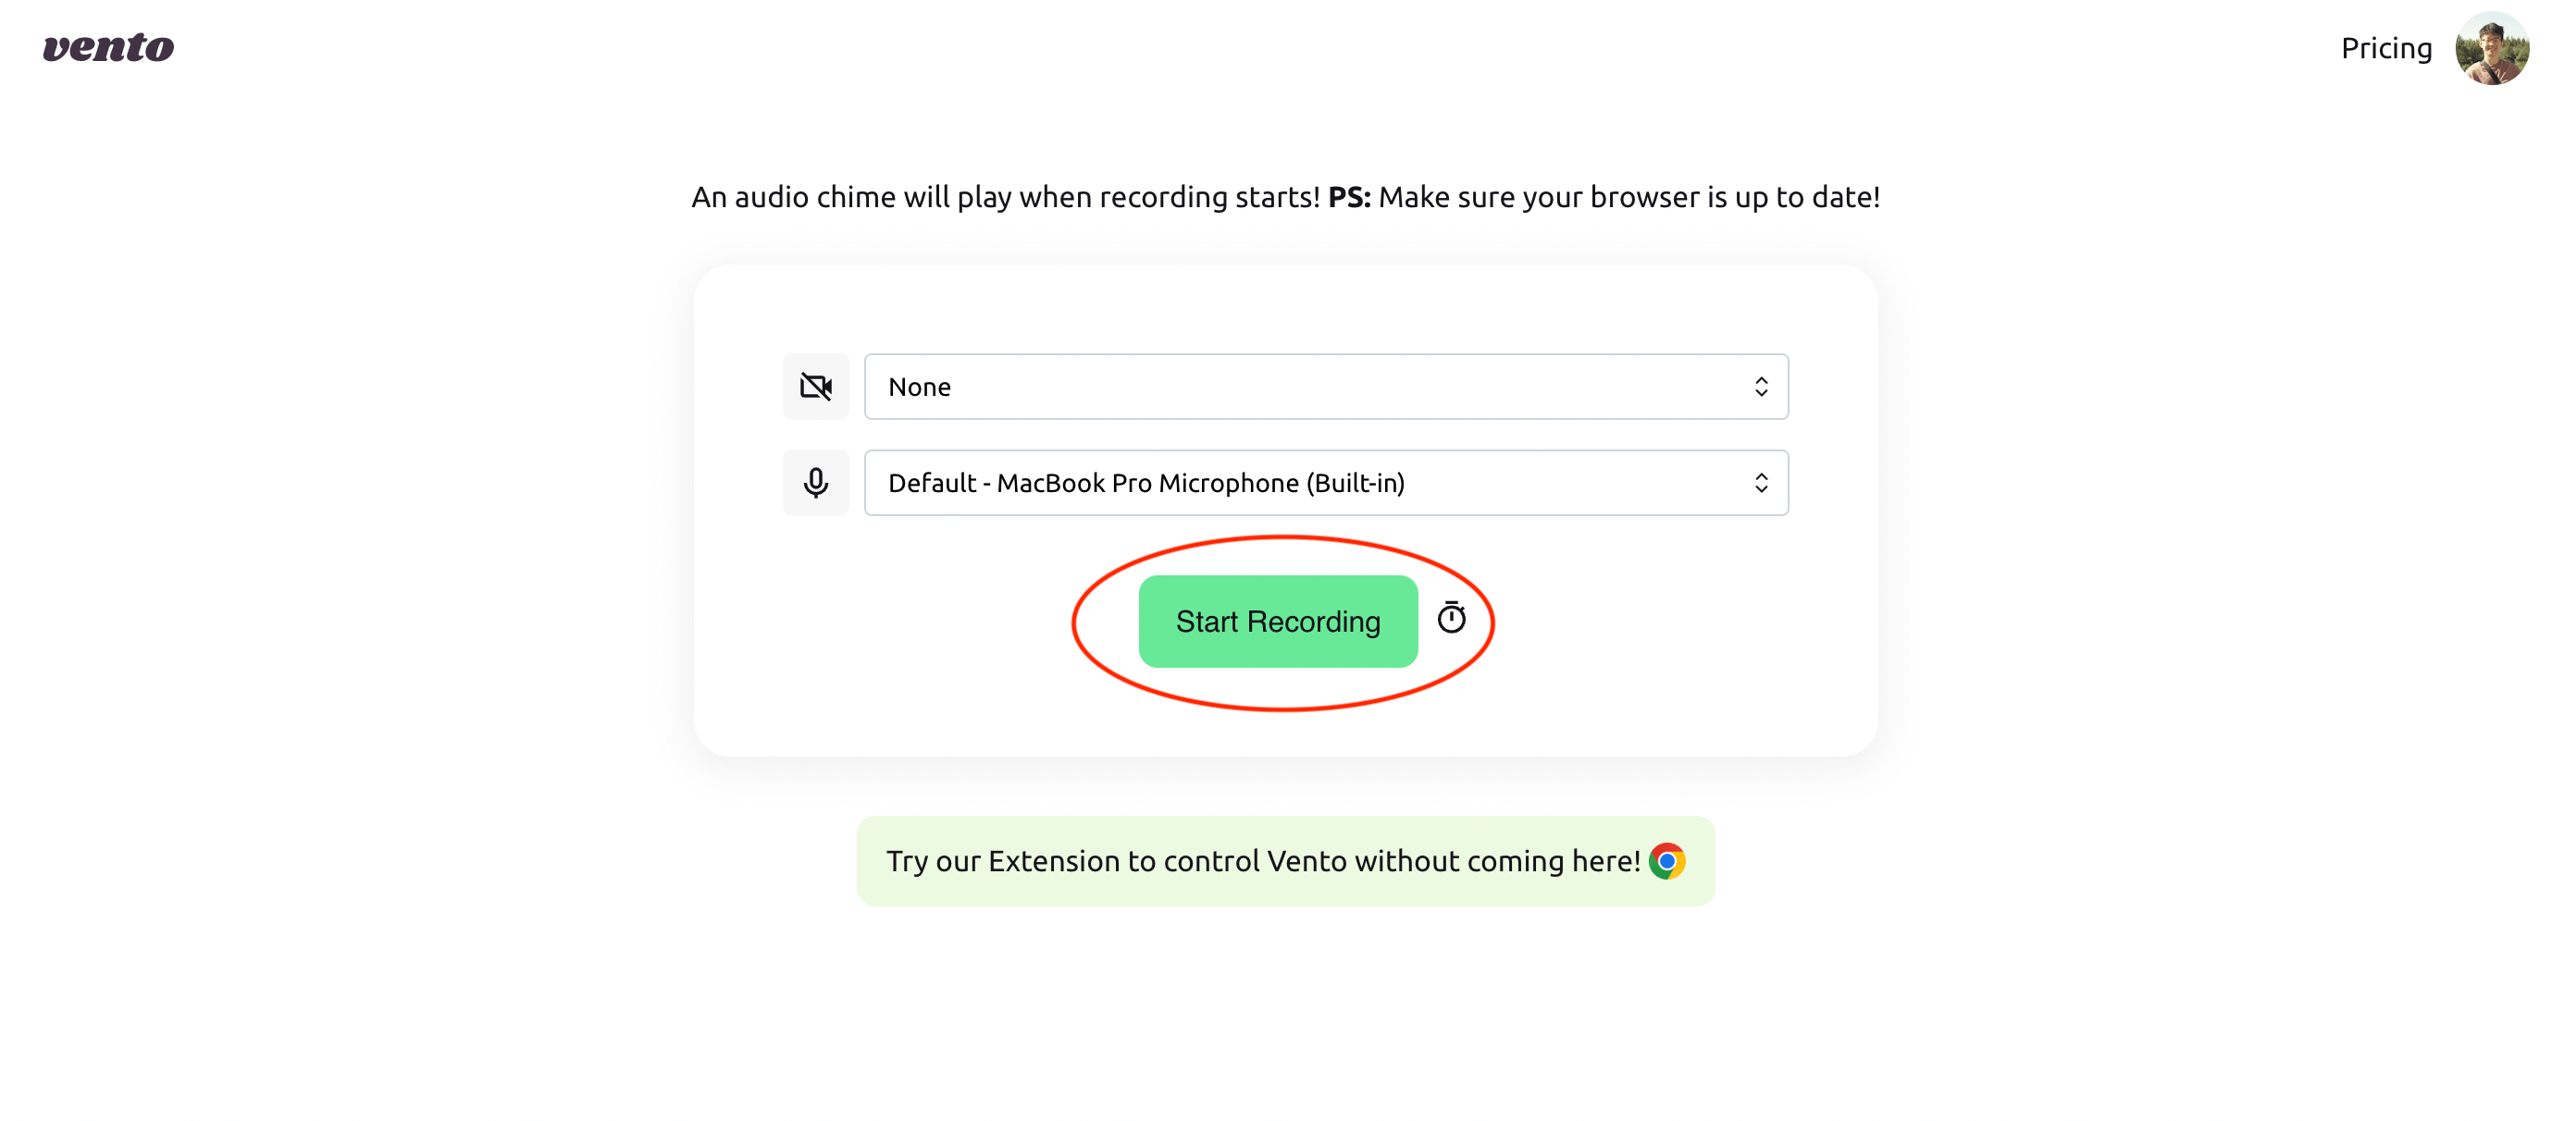Click the Extension suggestion notification

click(1286, 860)
